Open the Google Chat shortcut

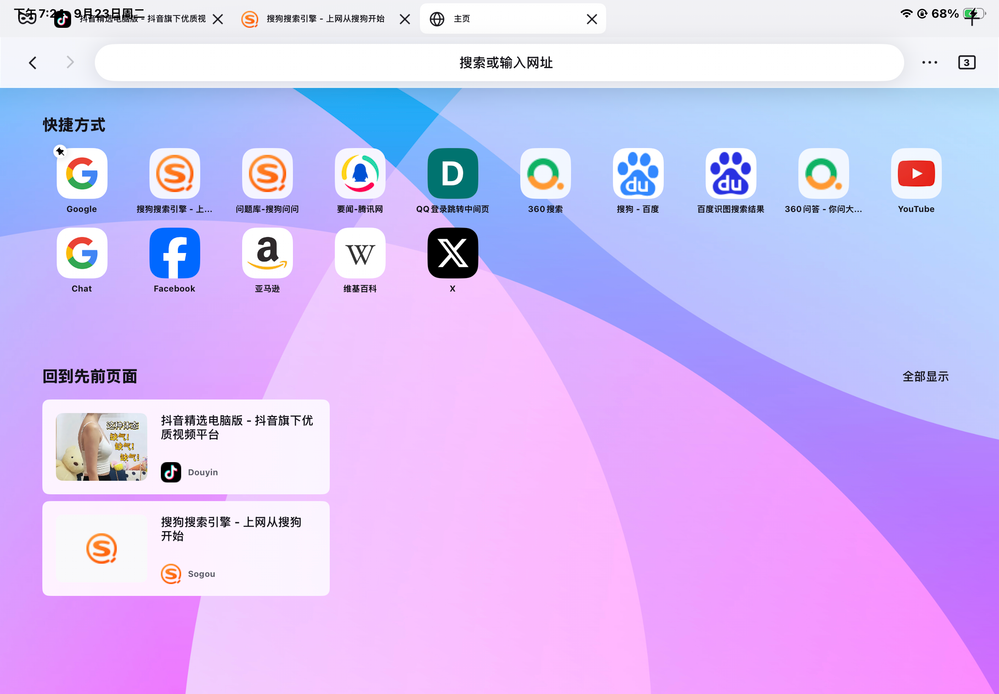(82, 253)
